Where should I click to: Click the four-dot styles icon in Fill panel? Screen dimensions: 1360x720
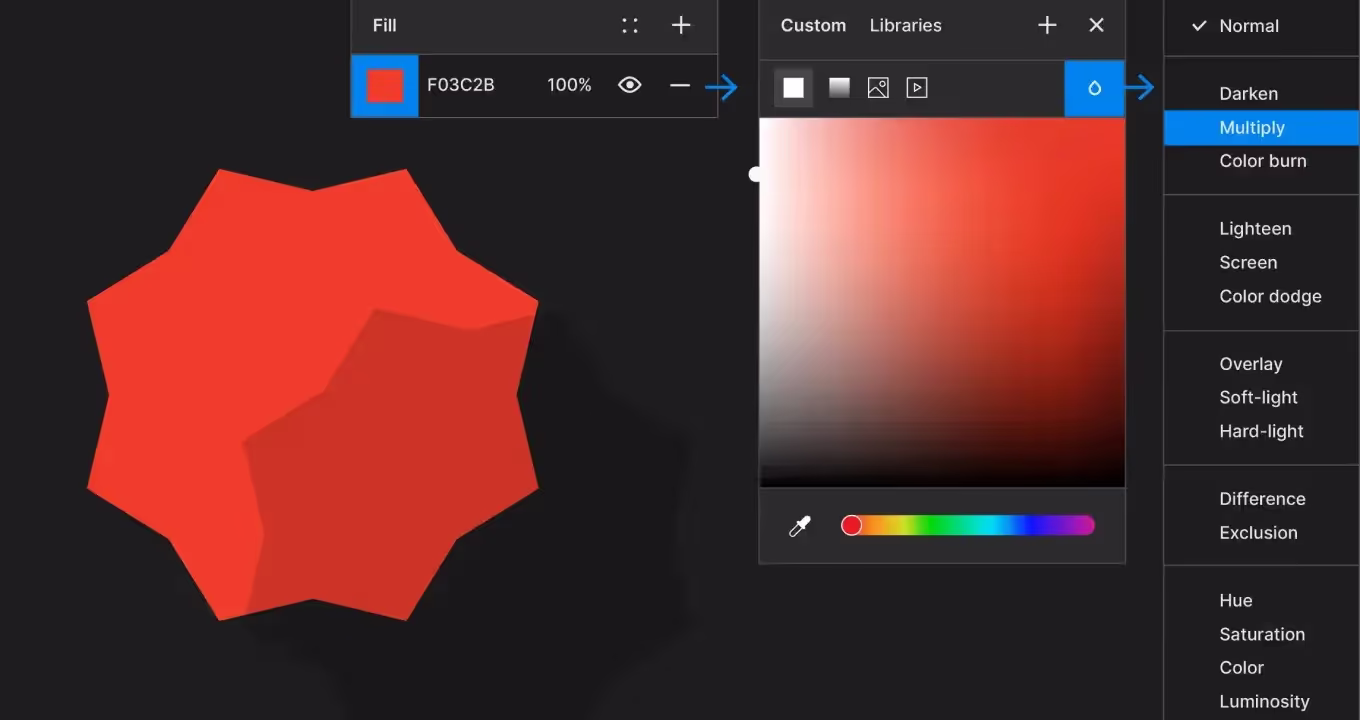click(x=630, y=26)
